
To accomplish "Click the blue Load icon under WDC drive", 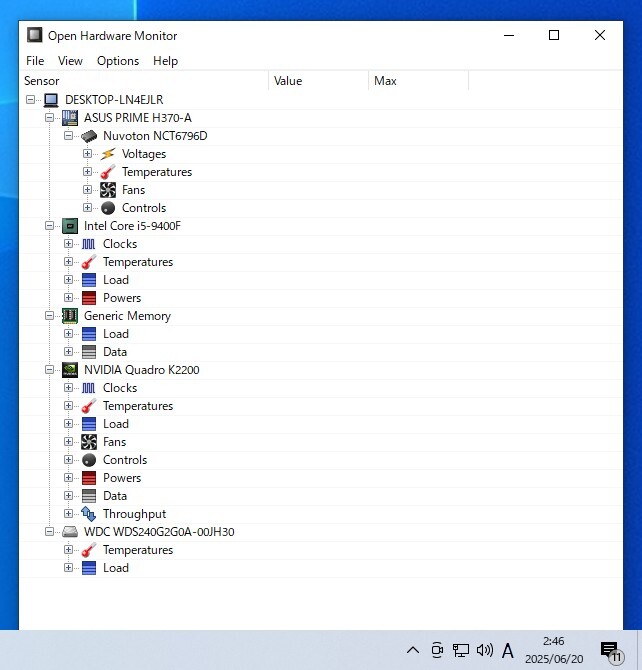I will pyautogui.click(x=89, y=568).
